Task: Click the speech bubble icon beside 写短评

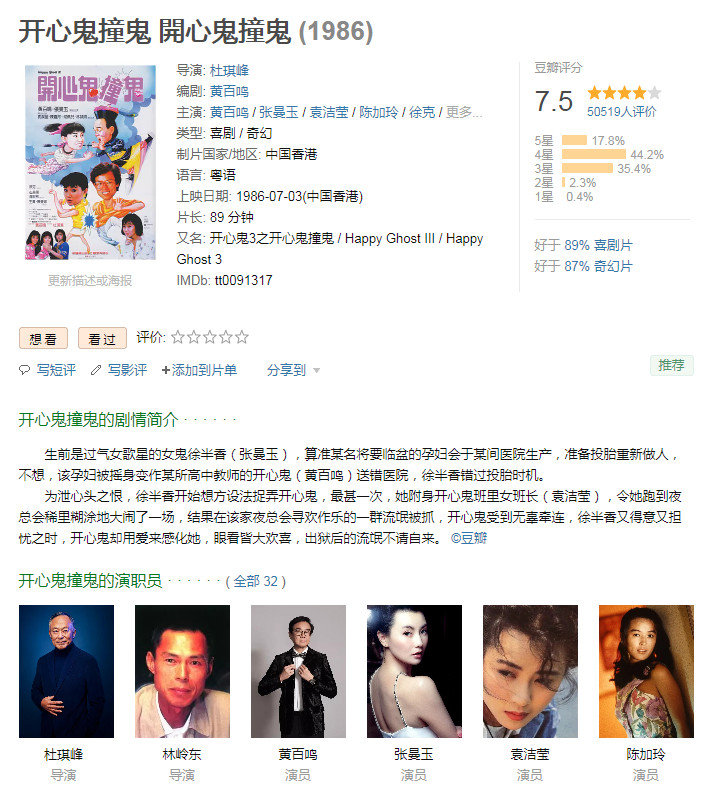Action: coord(24,370)
